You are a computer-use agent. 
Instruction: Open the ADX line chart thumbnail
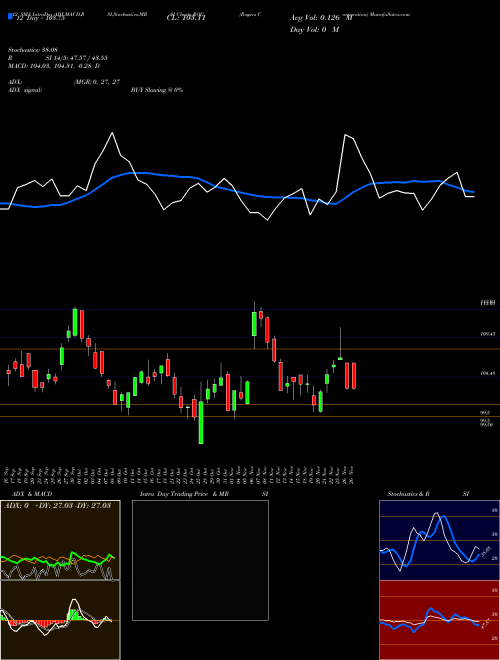[60, 540]
